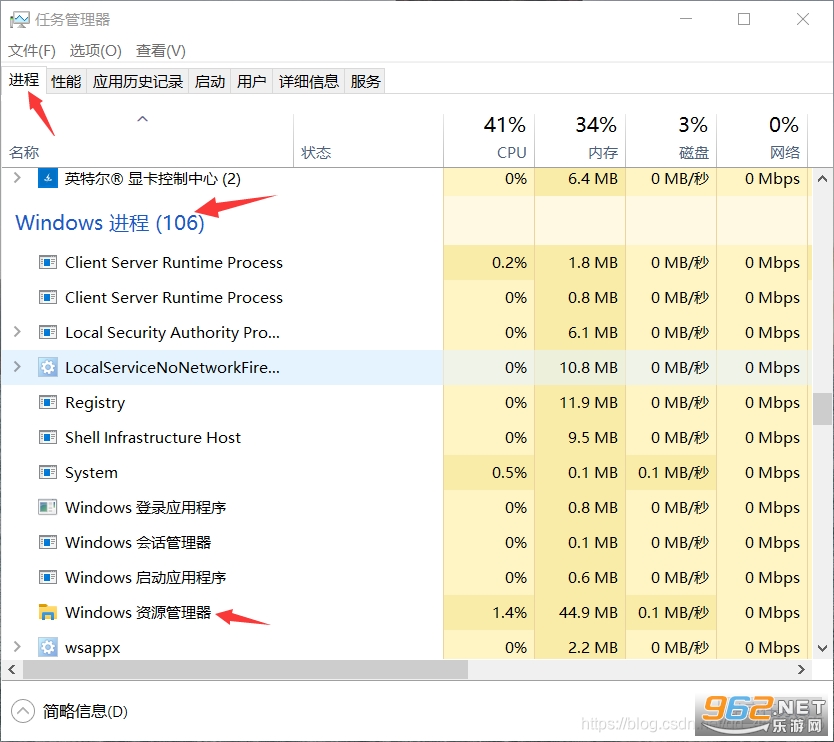This screenshot has height=742, width=834.
Task: Select the System process name
Action: pyautogui.click(x=91, y=472)
